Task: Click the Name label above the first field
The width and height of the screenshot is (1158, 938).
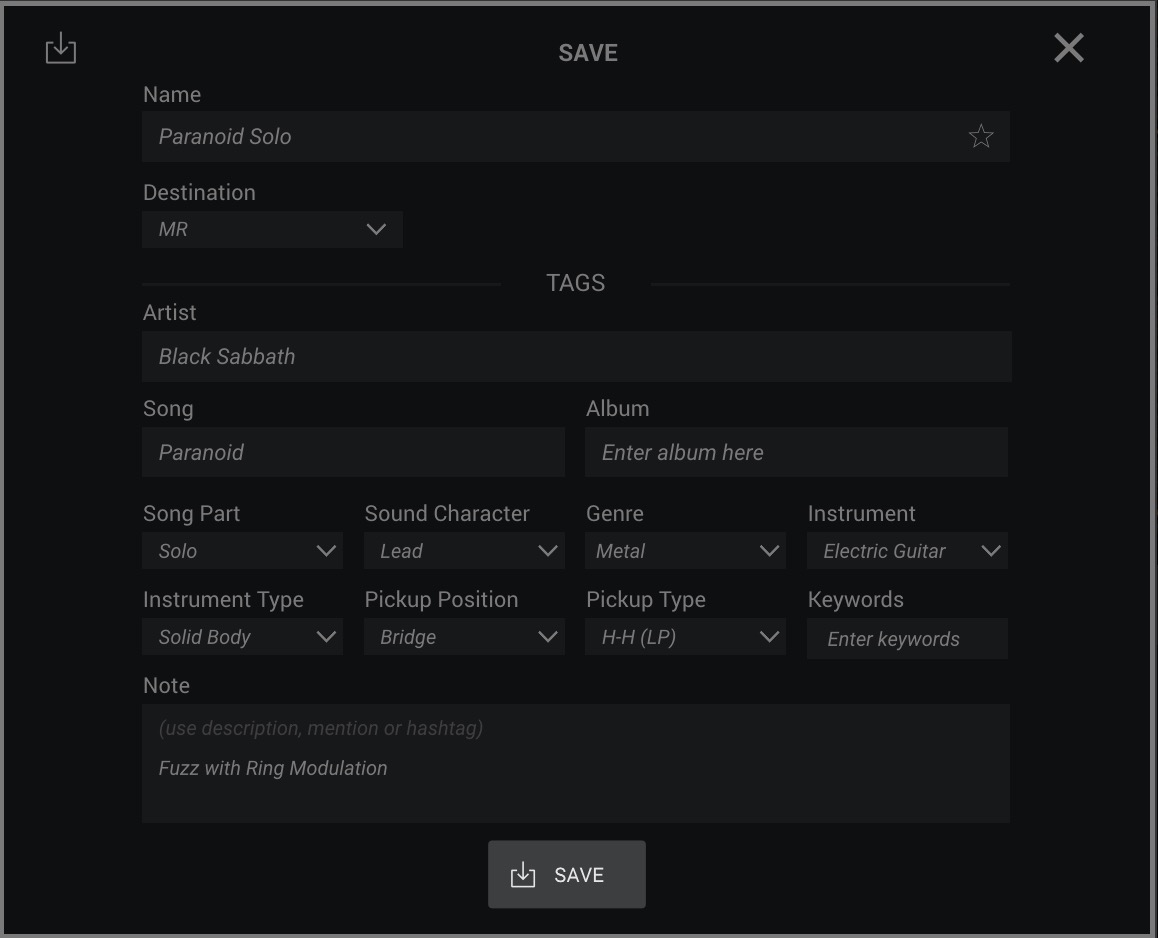Action: pyautogui.click(x=171, y=95)
